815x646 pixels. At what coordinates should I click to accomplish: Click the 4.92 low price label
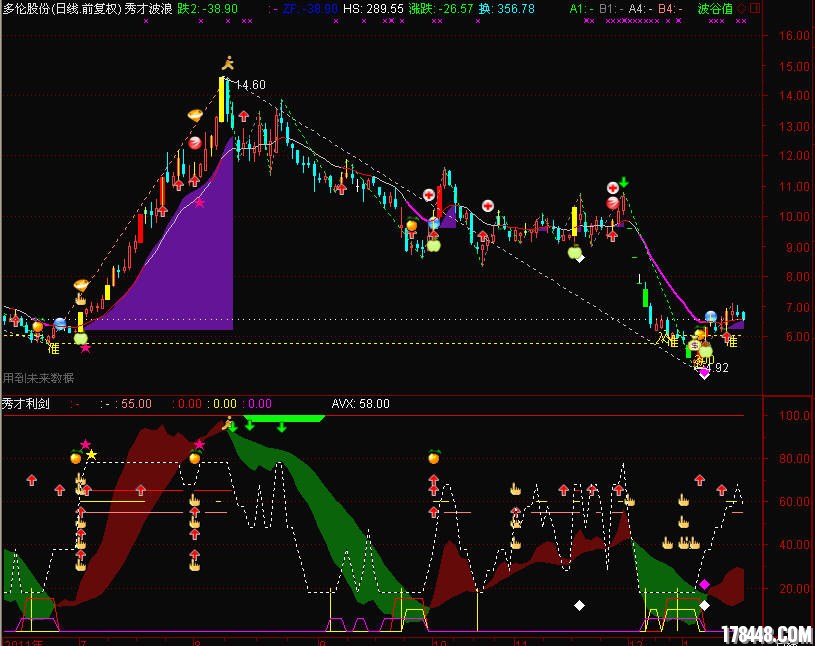point(719,368)
